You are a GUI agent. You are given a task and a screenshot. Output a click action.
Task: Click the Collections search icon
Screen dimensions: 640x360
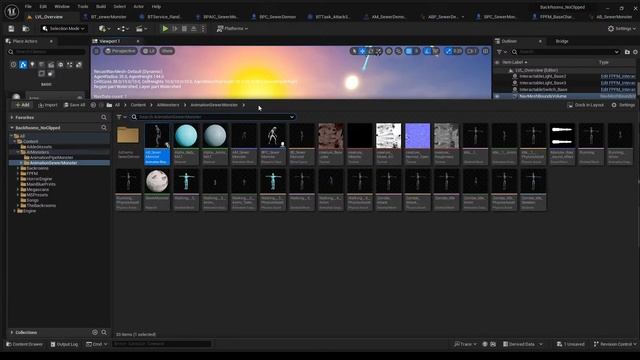[x=104, y=332]
